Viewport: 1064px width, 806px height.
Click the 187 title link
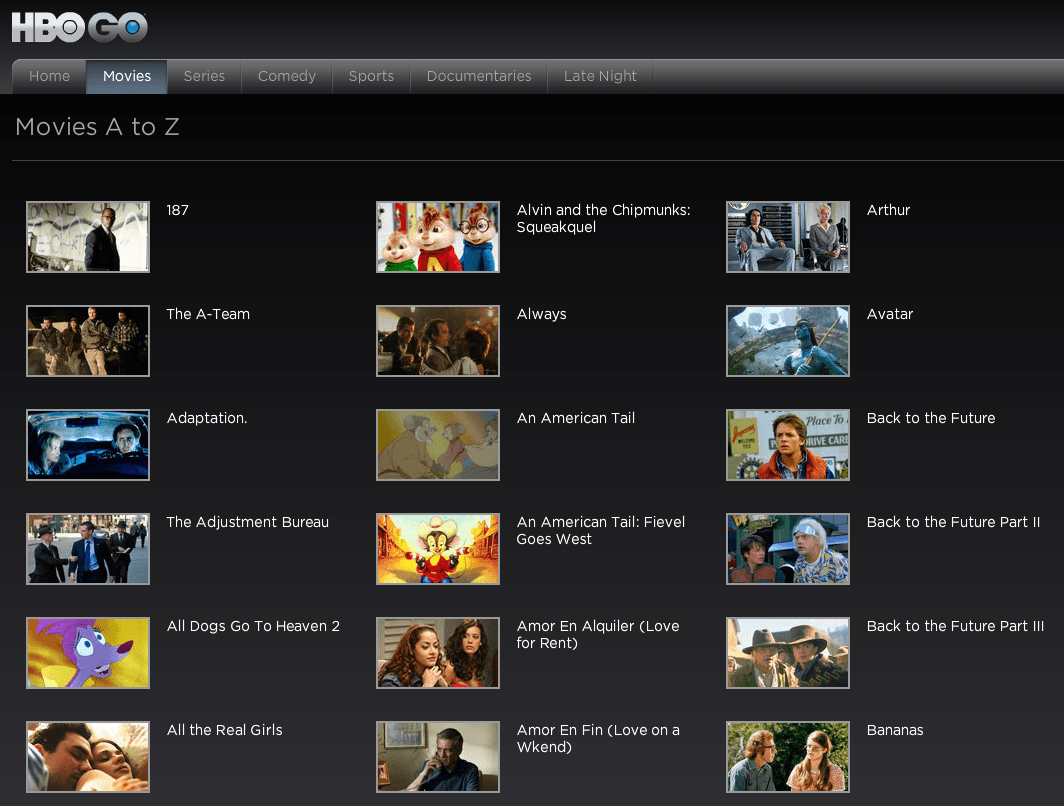[178, 210]
